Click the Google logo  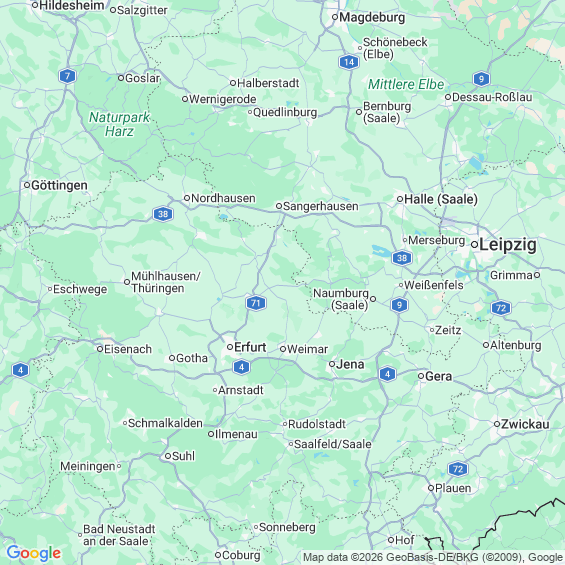(x=34, y=553)
